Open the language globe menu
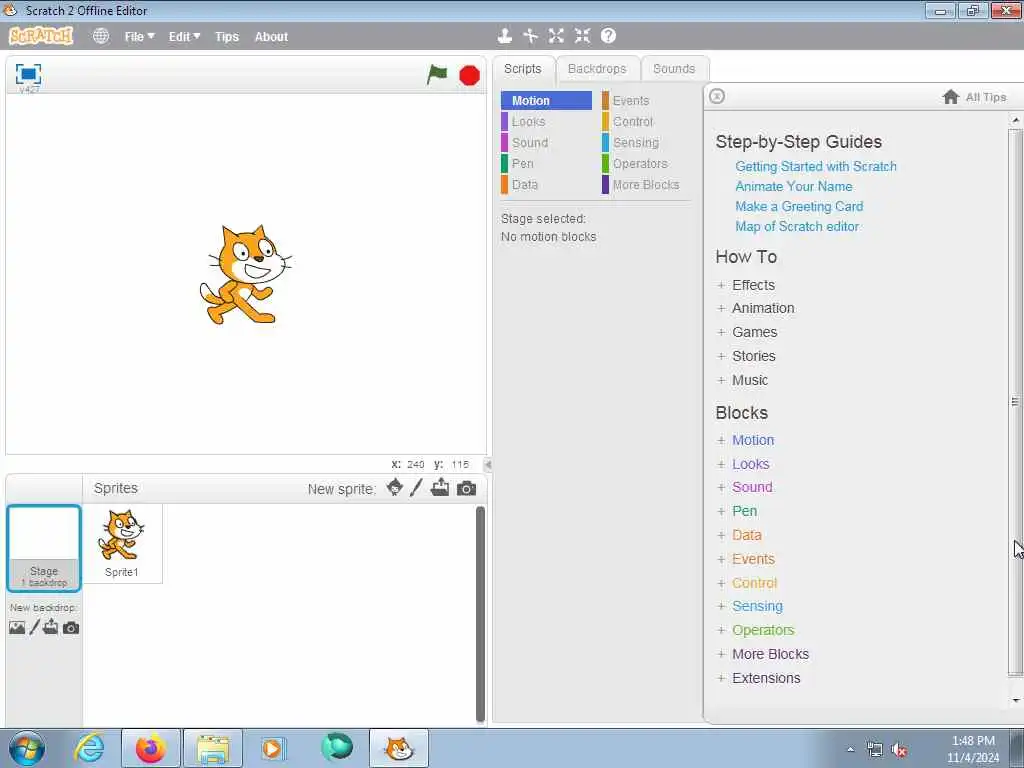The image size is (1024, 768). 101,36
